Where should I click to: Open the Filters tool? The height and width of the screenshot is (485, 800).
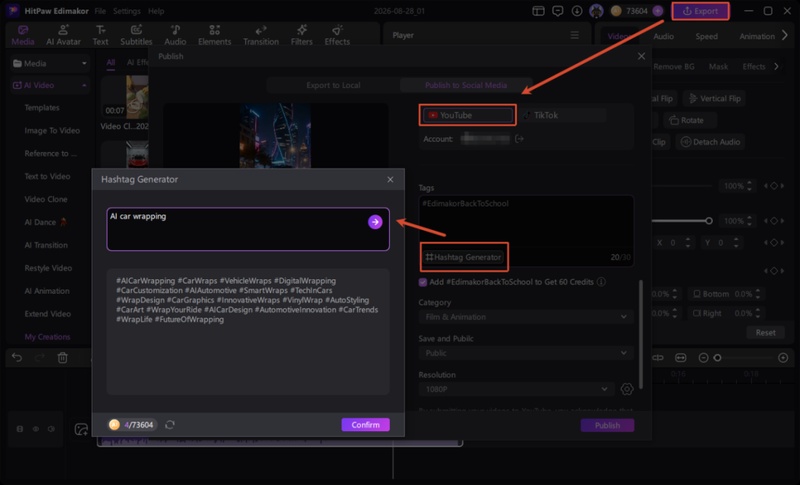coord(302,35)
